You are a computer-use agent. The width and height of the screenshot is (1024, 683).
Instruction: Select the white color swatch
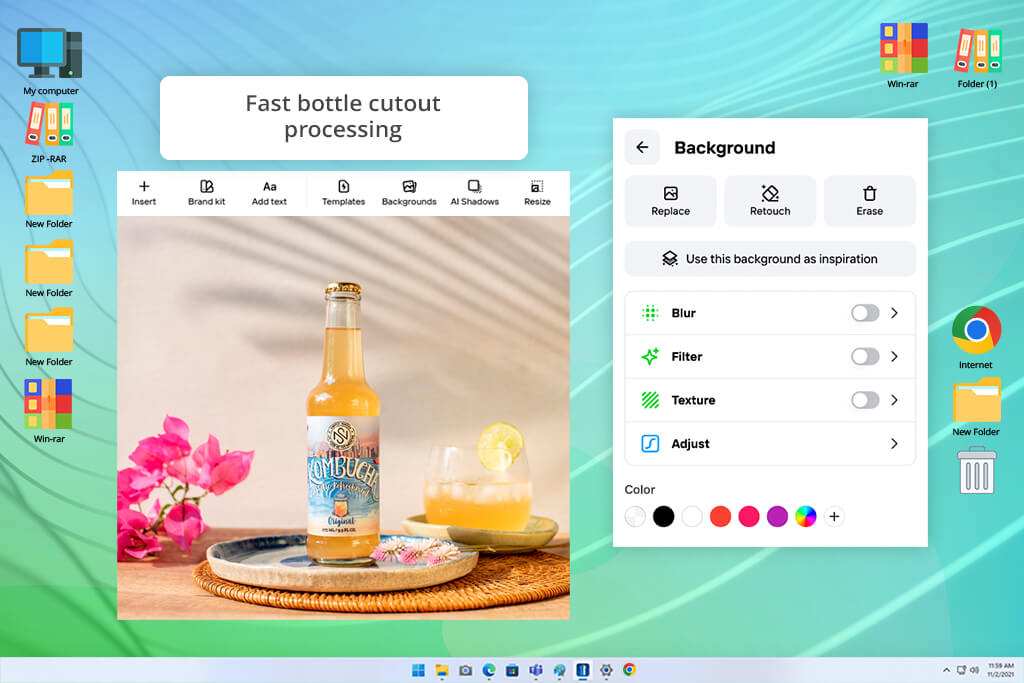tap(692, 516)
